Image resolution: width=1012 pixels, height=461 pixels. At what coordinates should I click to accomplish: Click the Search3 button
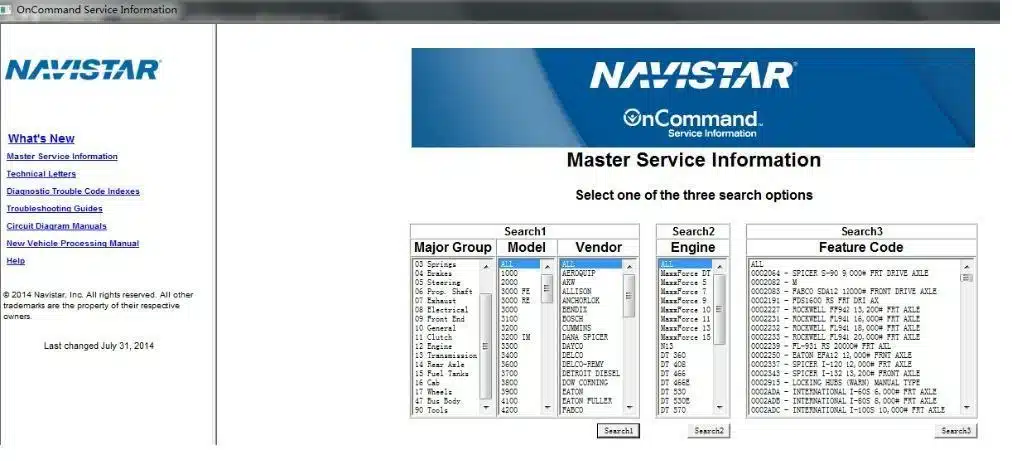pyautogui.click(x=956, y=431)
